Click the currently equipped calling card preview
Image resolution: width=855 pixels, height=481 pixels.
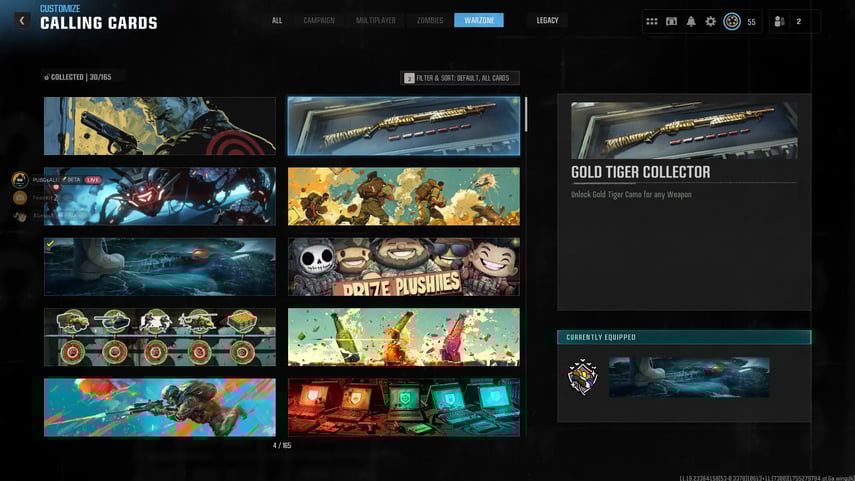click(x=689, y=377)
